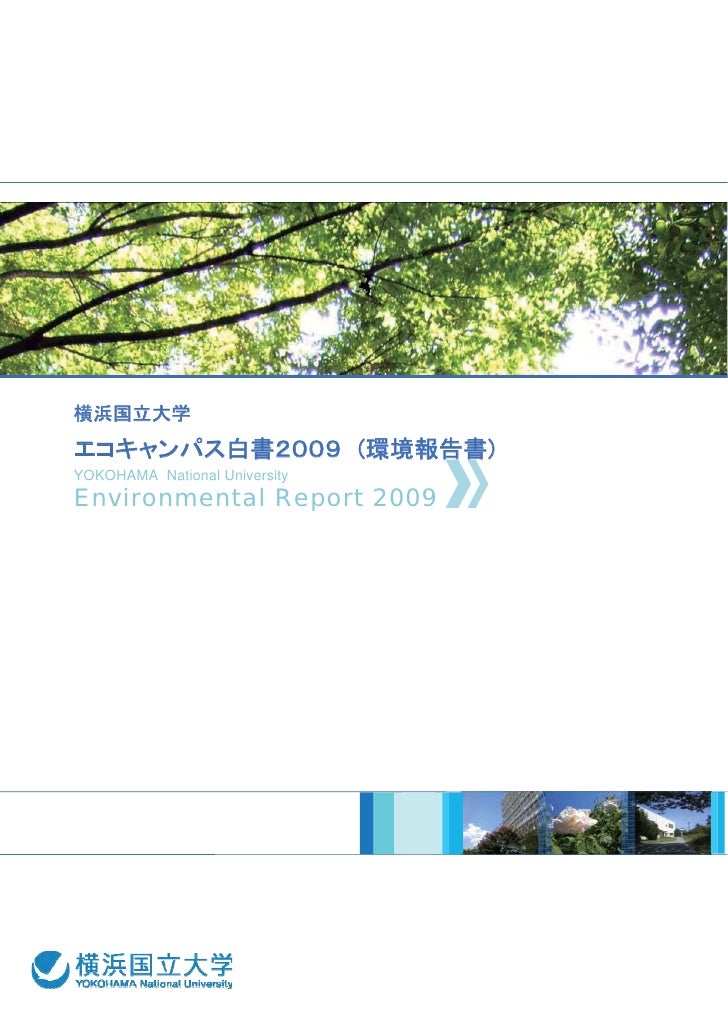Click the double chevron arrow graphic

(x=467, y=484)
